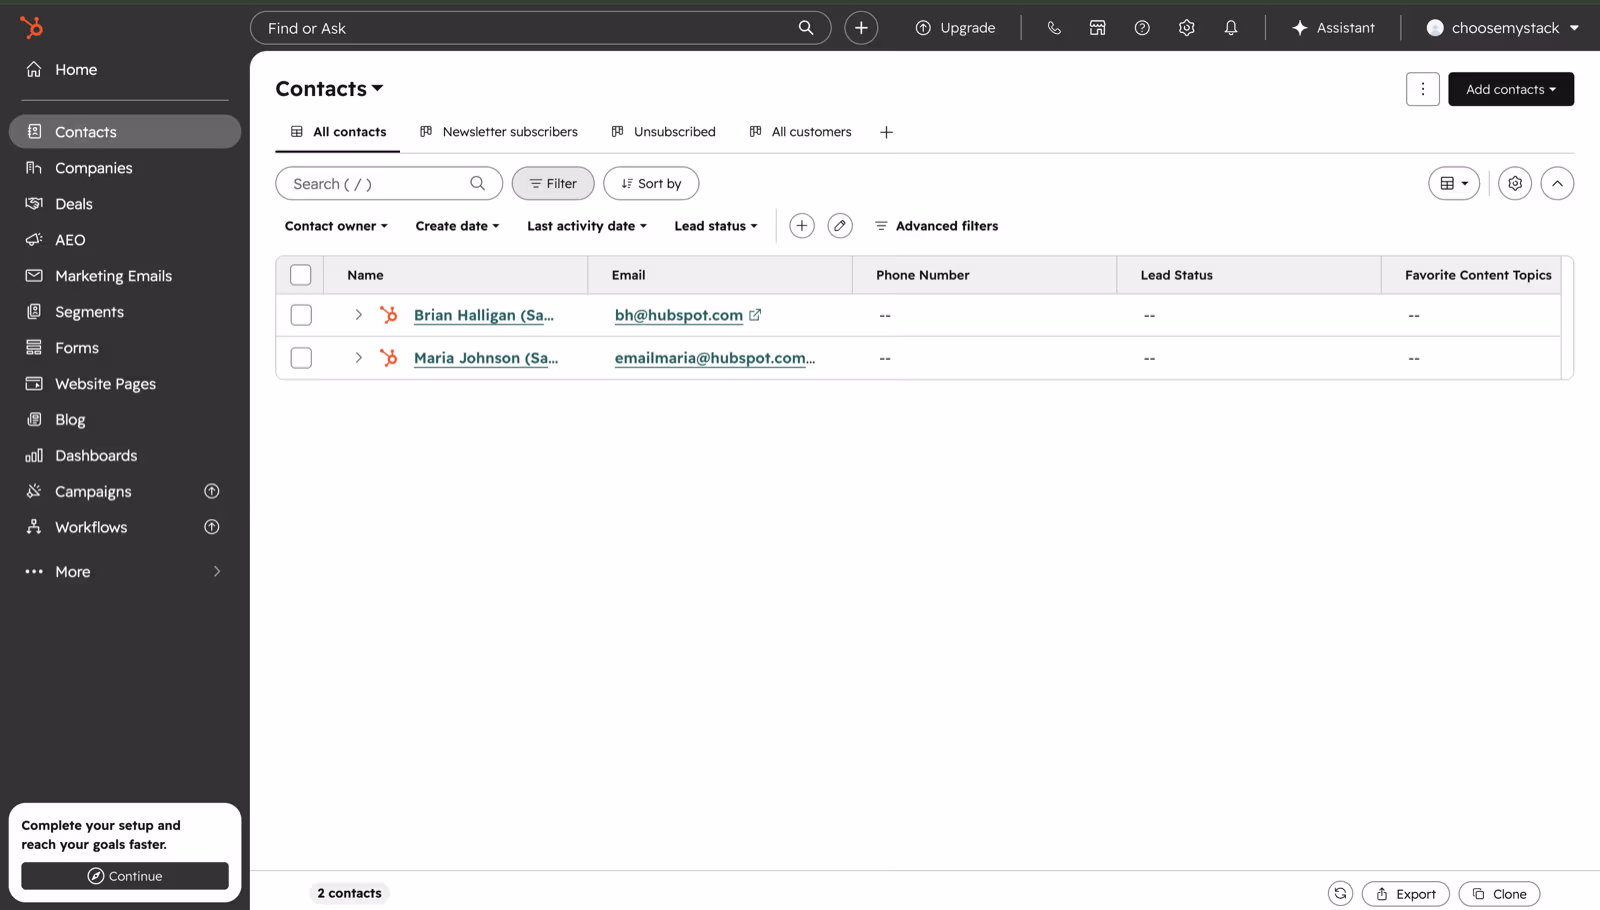Screen dimensions: 1600x910
Task: Open the Assistant sparkle button
Action: (x=1333, y=28)
